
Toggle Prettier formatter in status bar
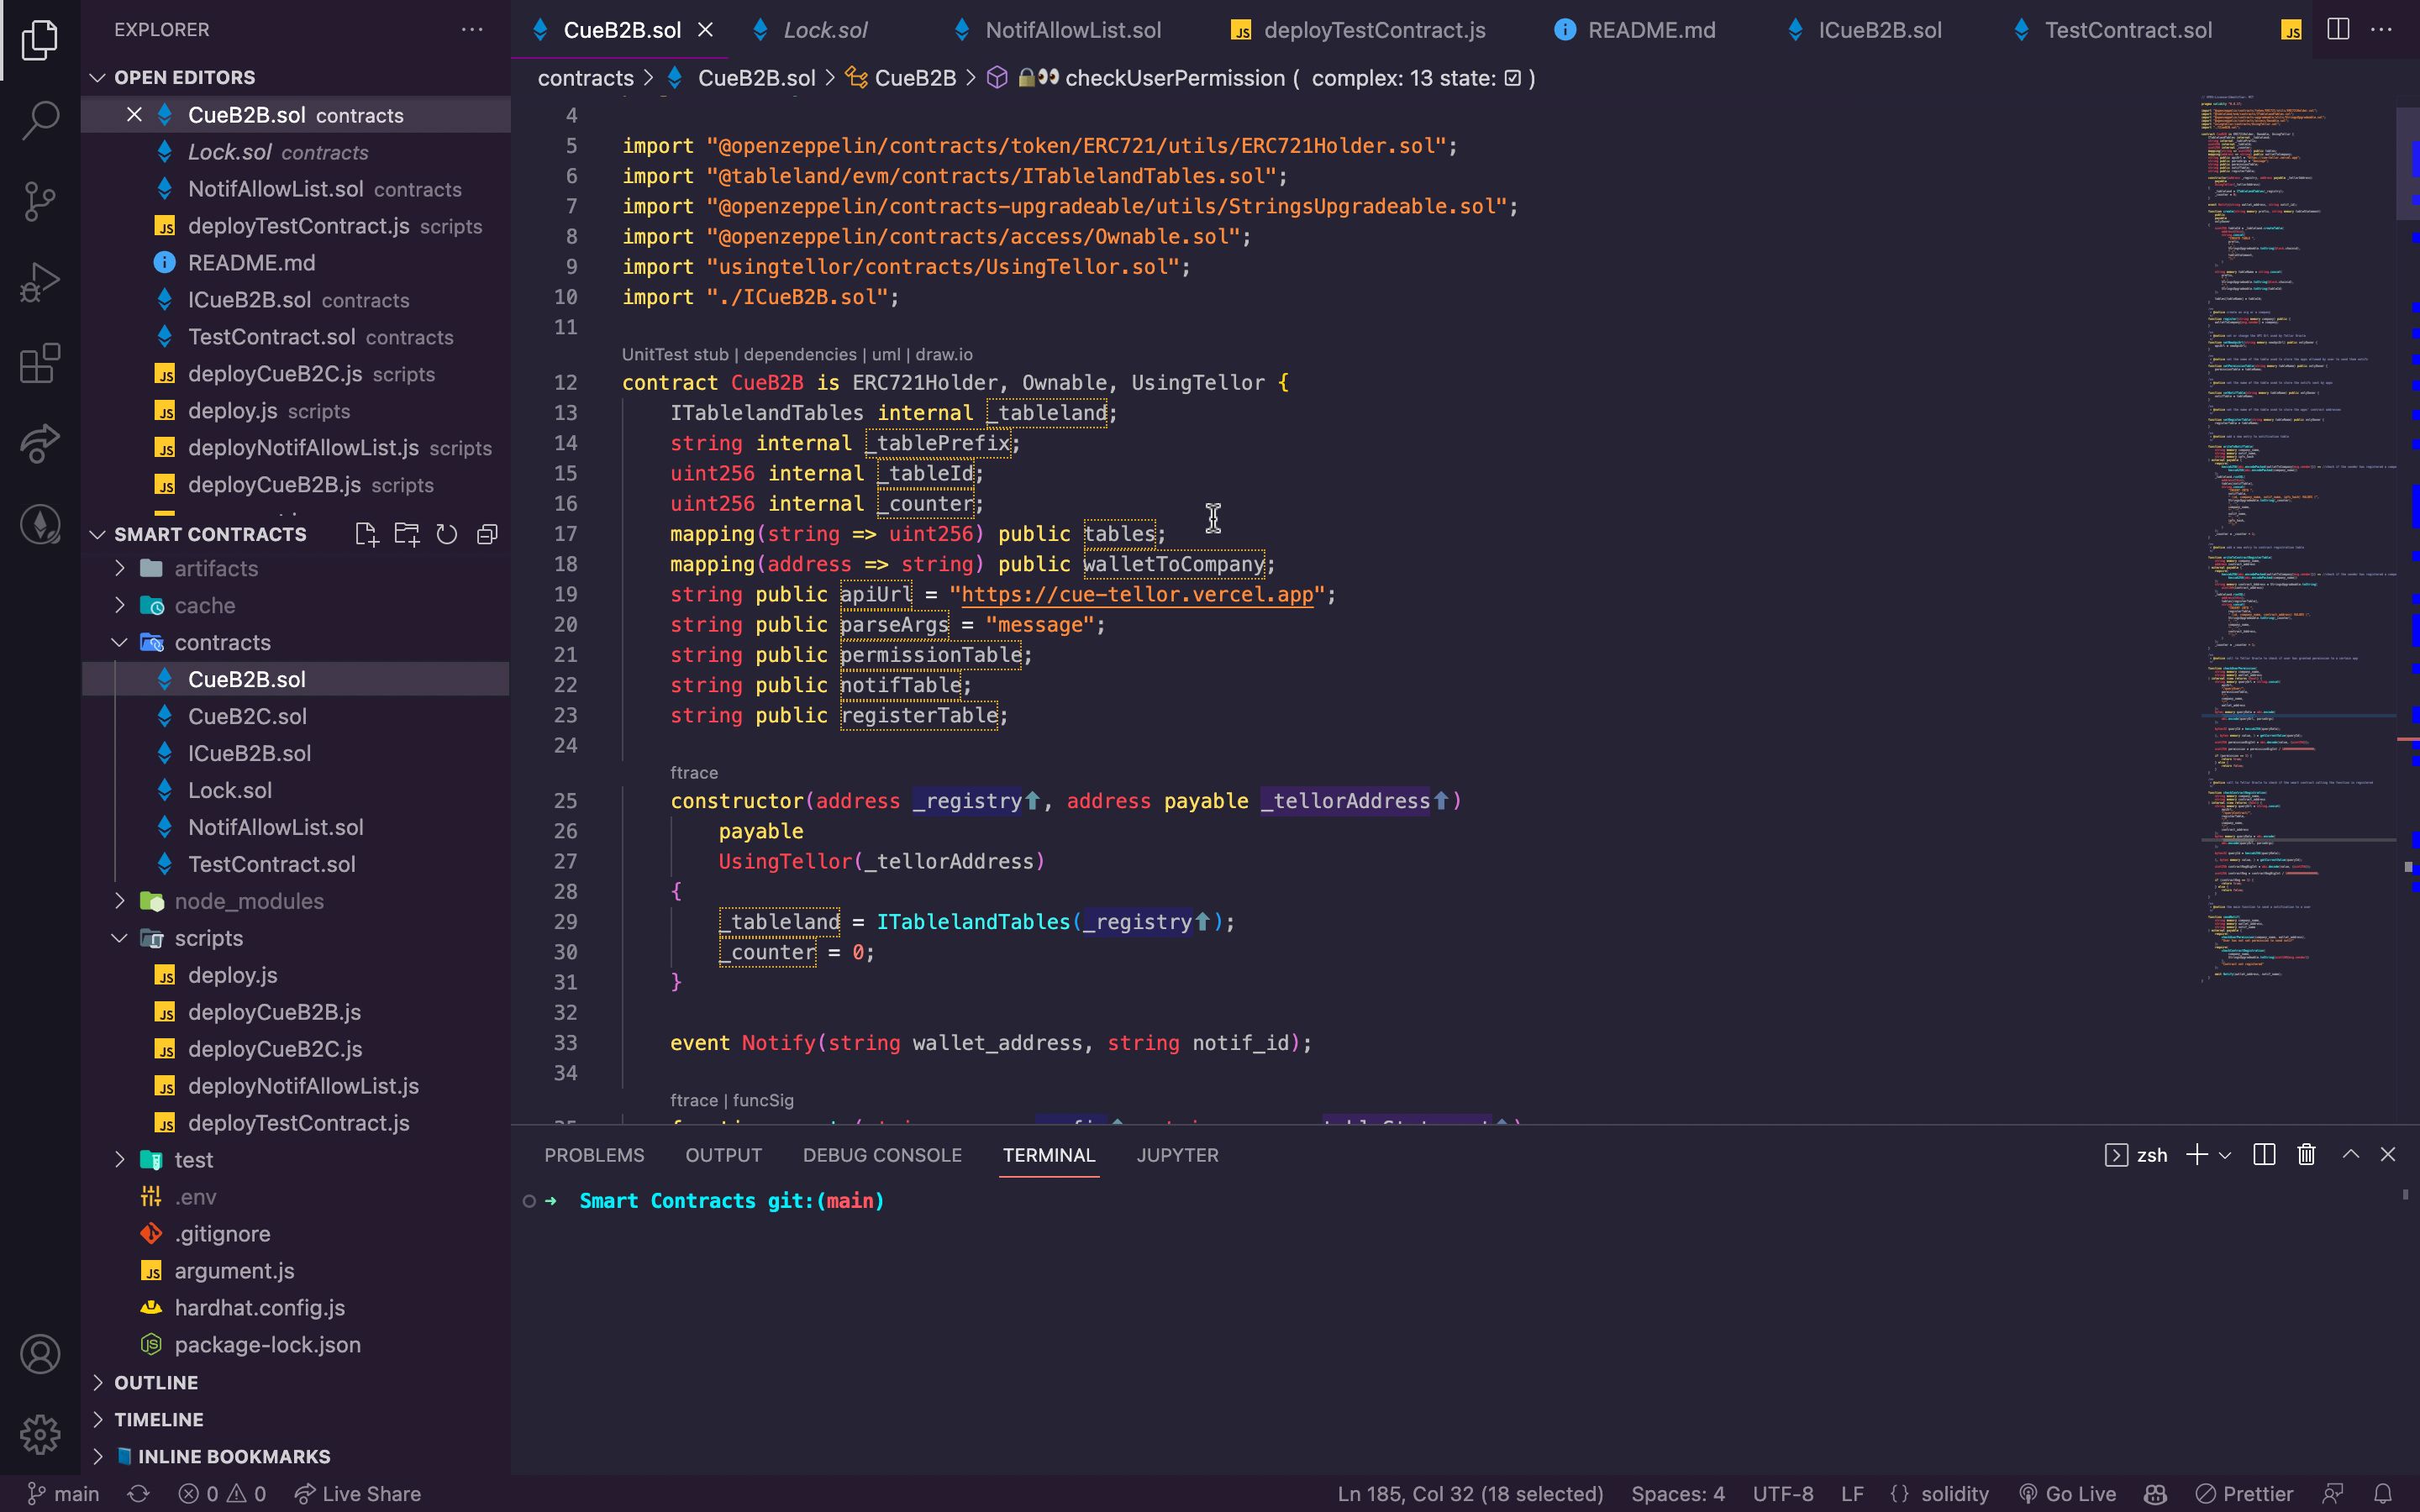click(2244, 1493)
